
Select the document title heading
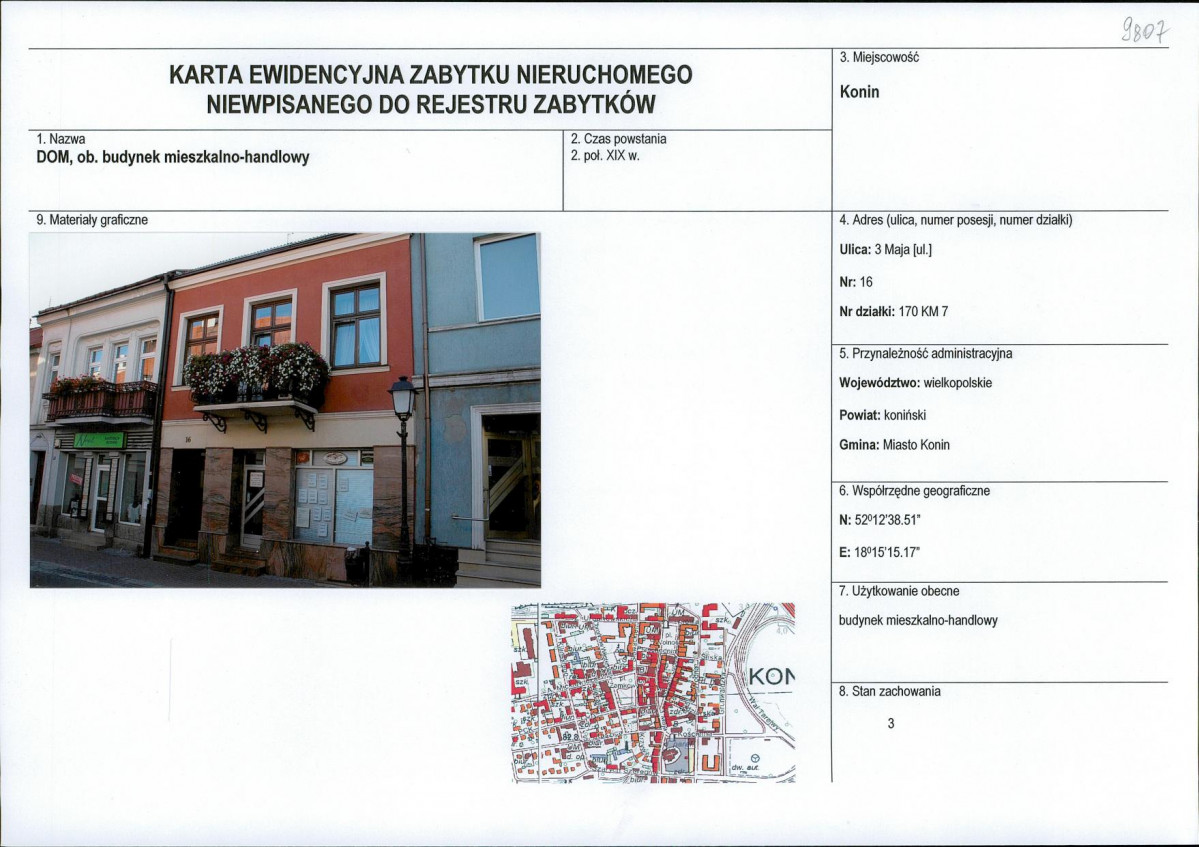click(x=431, y=89)
